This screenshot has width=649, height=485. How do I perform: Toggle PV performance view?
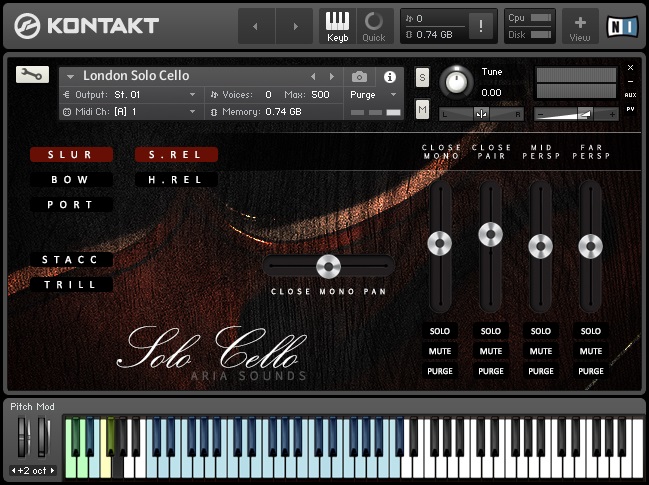[630, 109]
